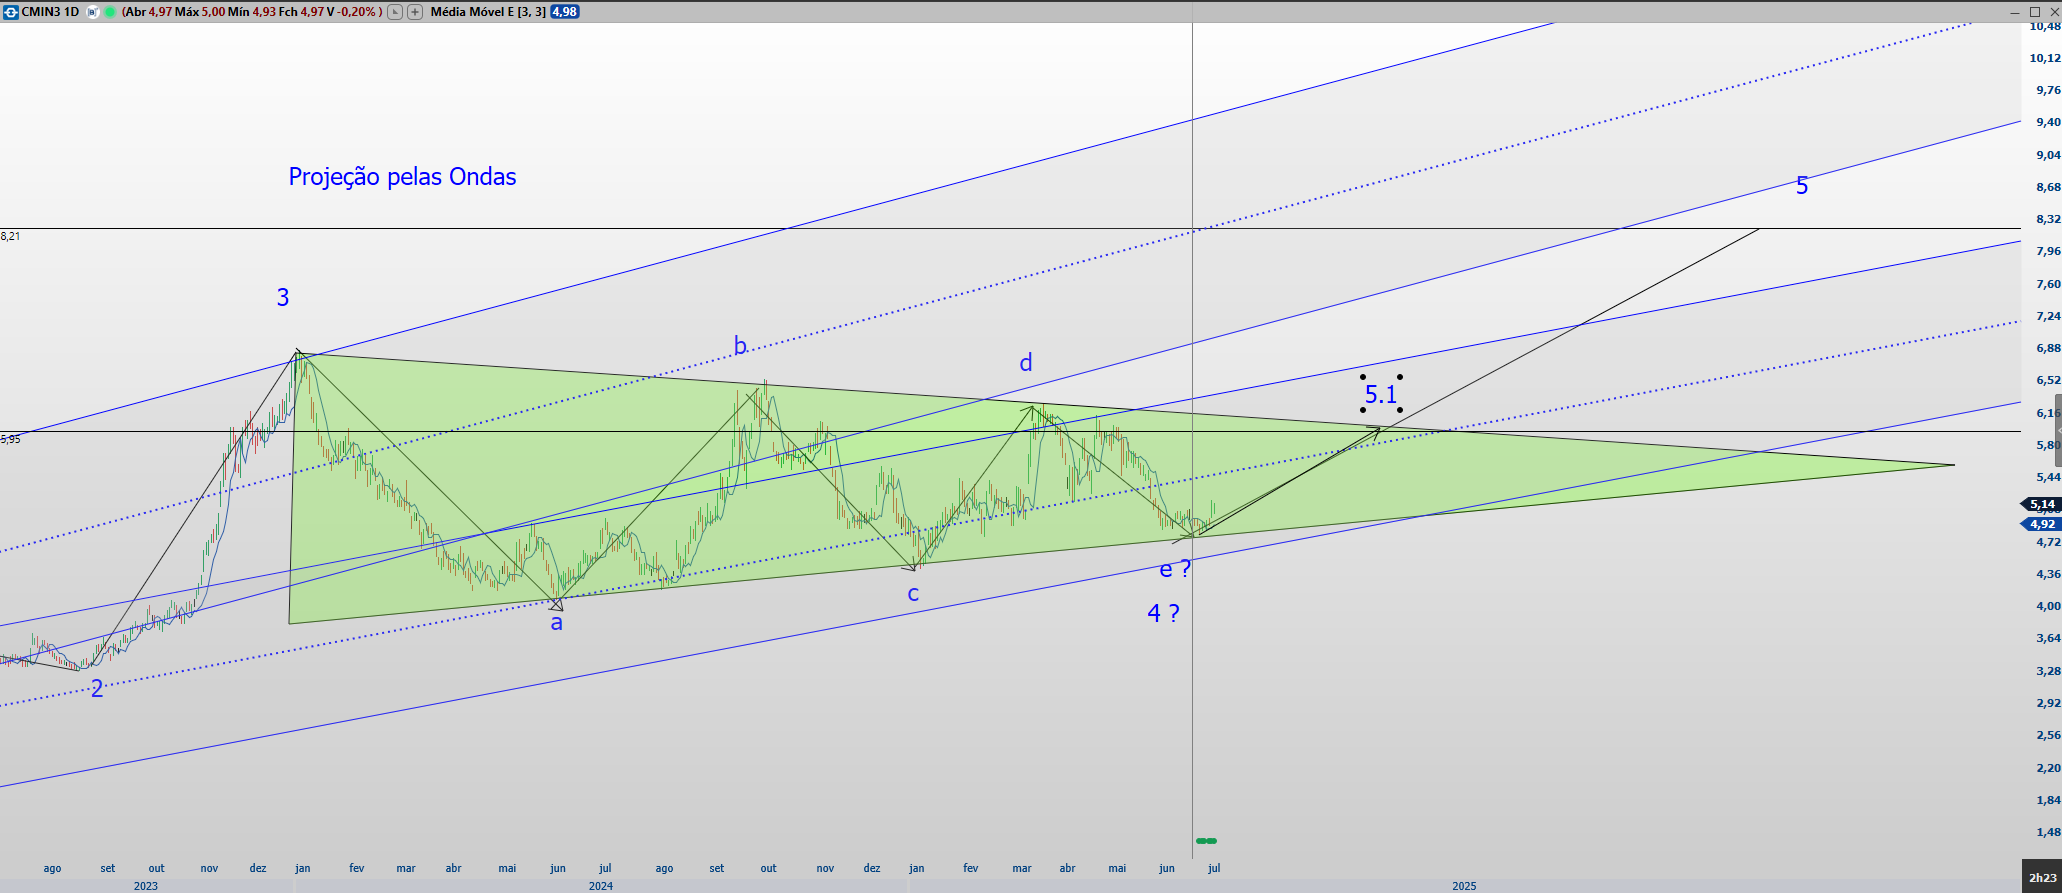Click the 2h23 countdown timer box
2062x893 pixels.
click(2042, 877)
